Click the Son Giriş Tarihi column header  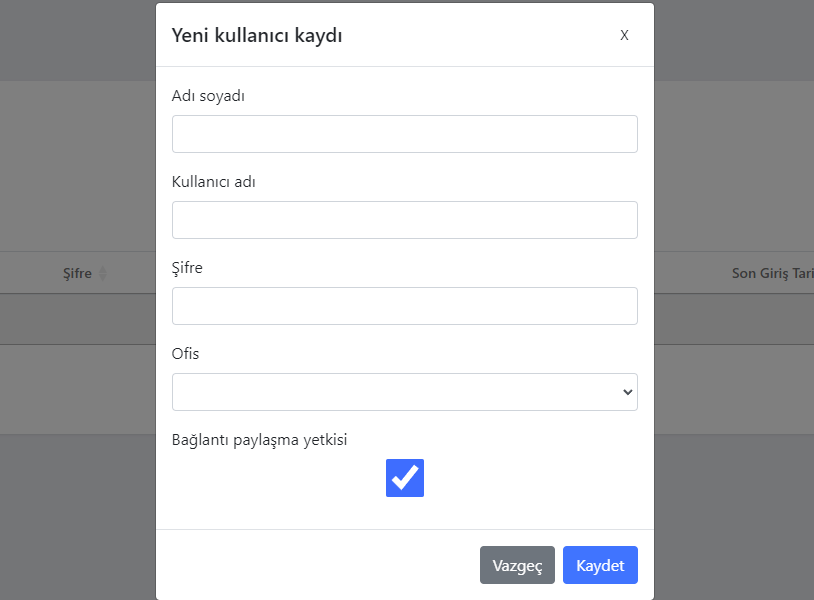click(x=772, y=274)
